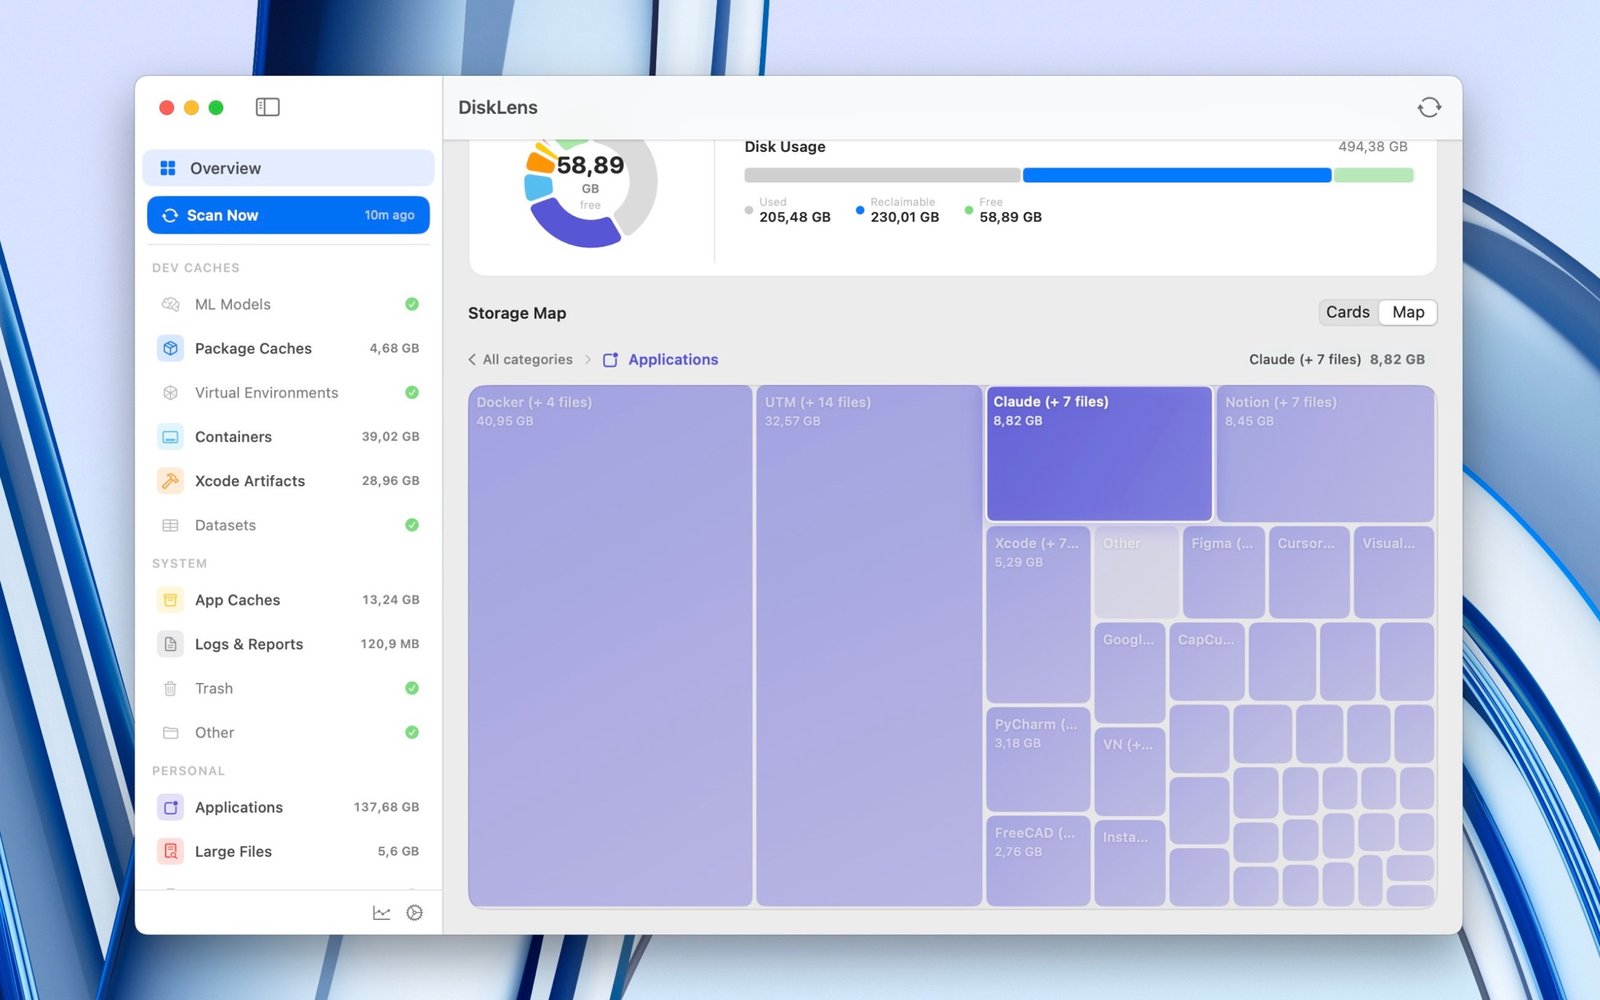
Task: Select the FreeCAD treemap block
Action: point(1038,861)
